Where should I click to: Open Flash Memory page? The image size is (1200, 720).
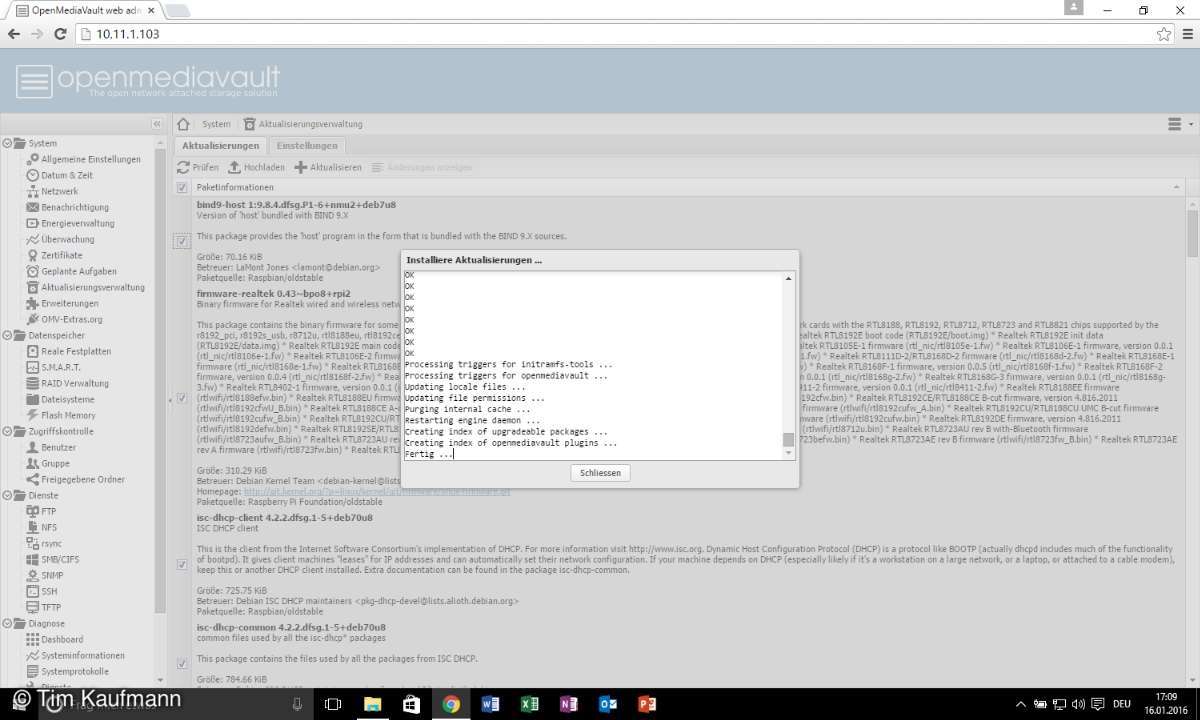click(68, 415)
